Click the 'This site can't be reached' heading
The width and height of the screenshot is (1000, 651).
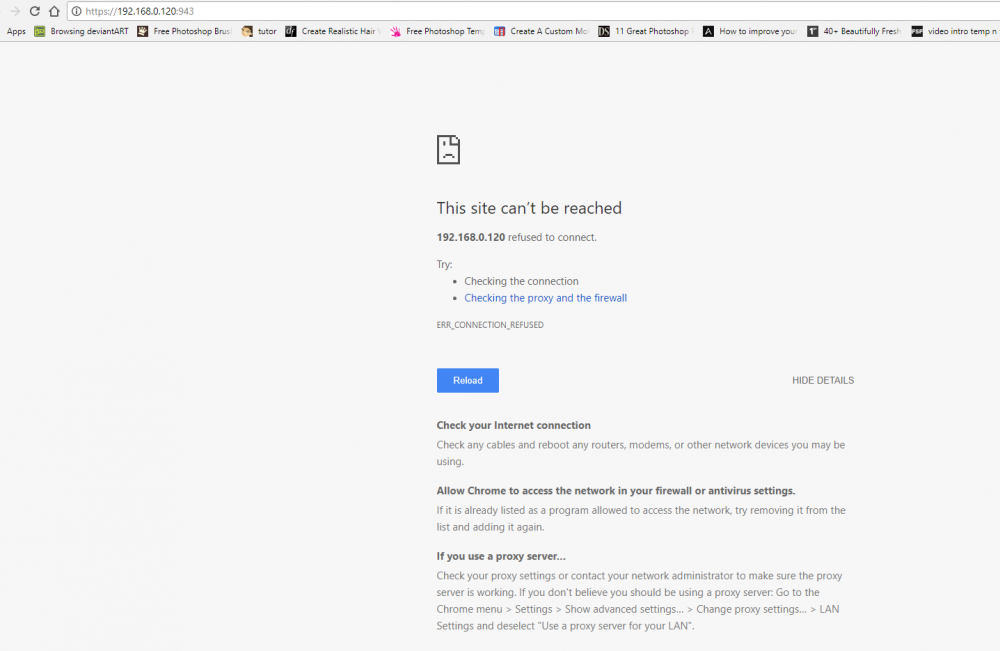tap(529, 208)
